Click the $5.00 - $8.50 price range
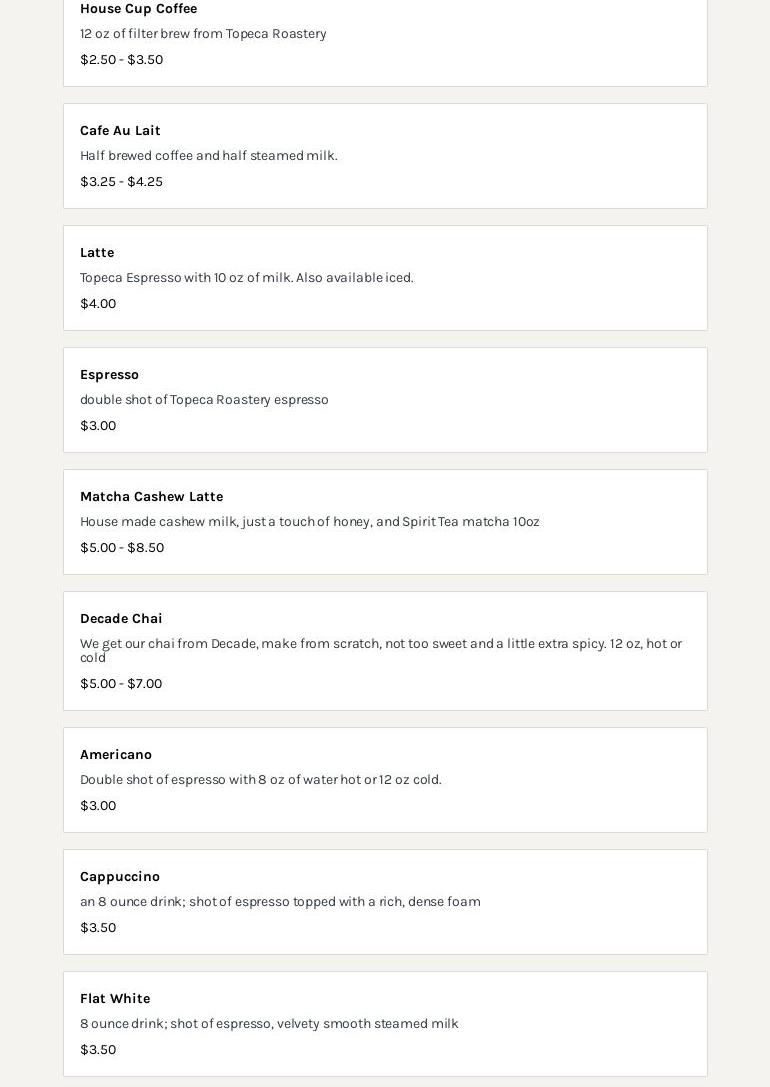The image size is (770, 1087). [122, 548]
